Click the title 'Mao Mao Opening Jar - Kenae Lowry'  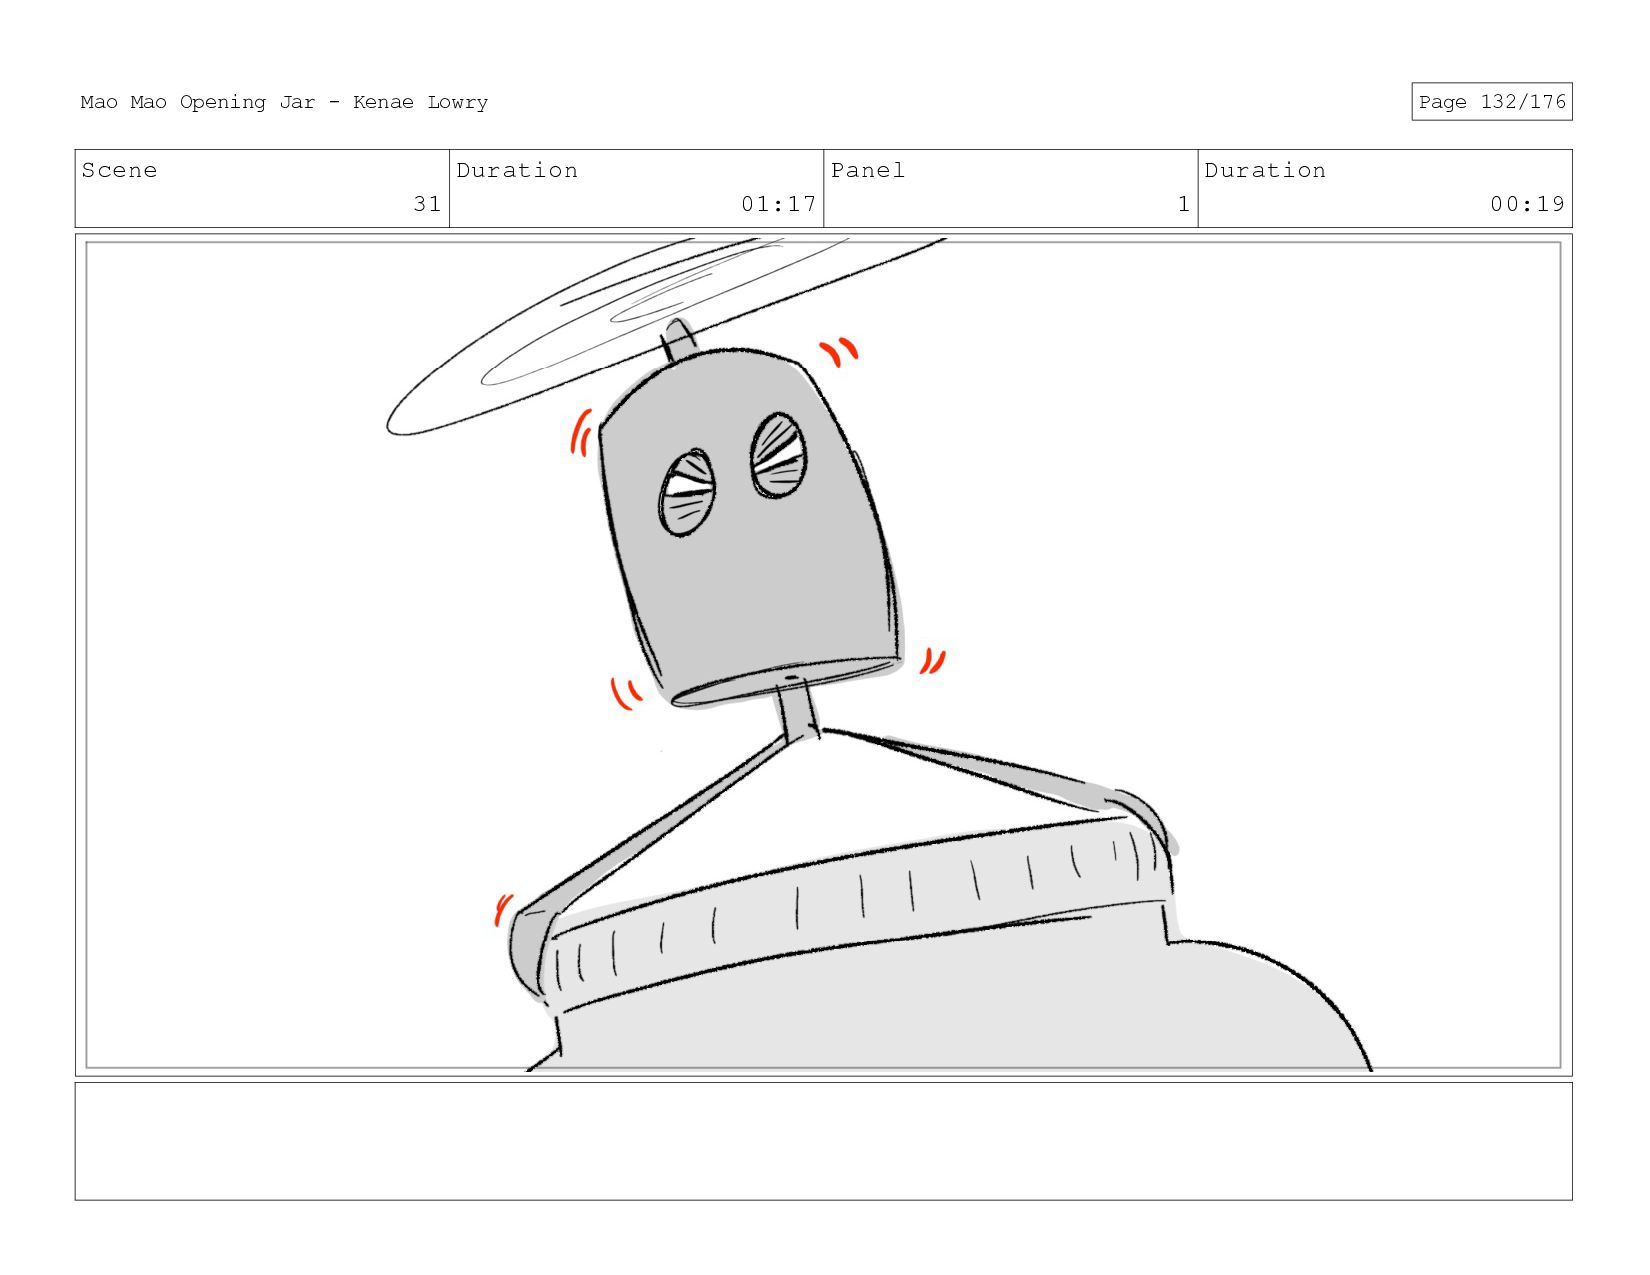pyautogui.click(x=284, y=102)
